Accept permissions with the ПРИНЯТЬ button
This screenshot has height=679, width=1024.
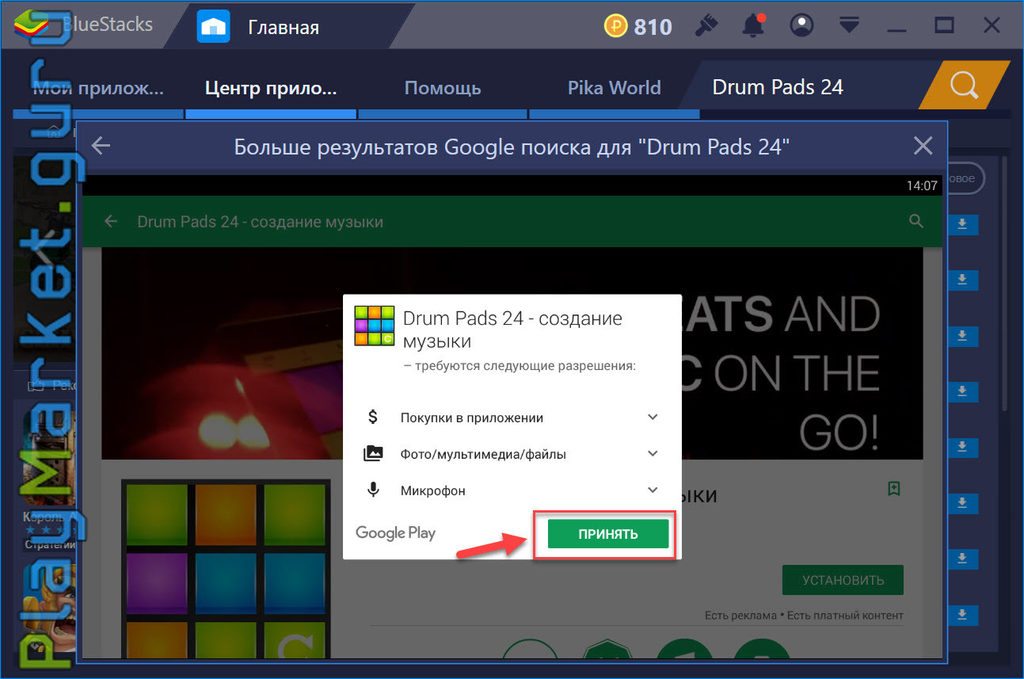608,534
